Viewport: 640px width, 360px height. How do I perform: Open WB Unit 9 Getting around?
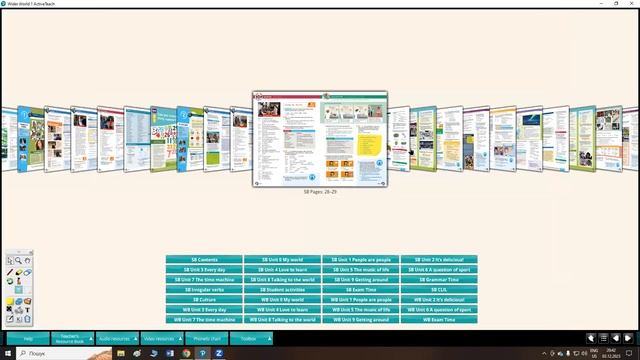361,320
